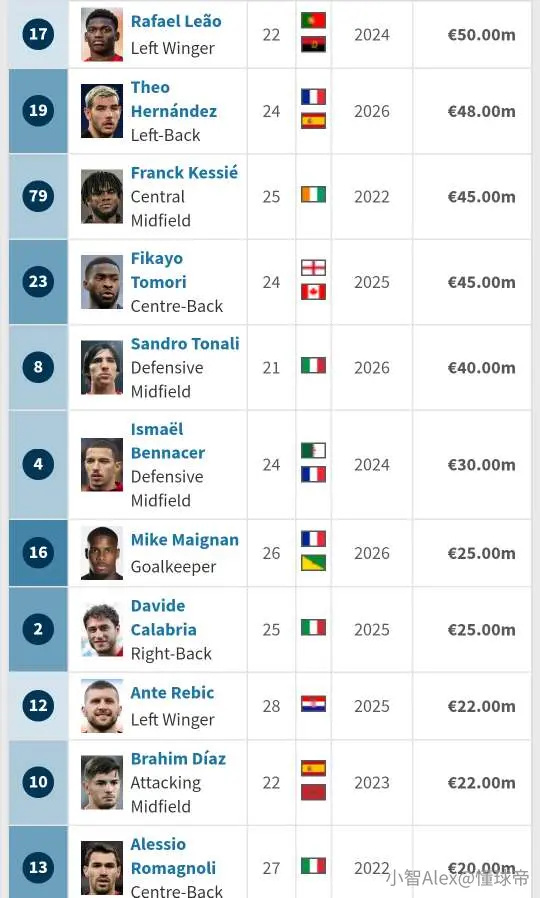The width and height of the screenshot is (540, 898).
Task: Click French Guiana flag beside Mike Maignan
Action: [x=313, y=563]
